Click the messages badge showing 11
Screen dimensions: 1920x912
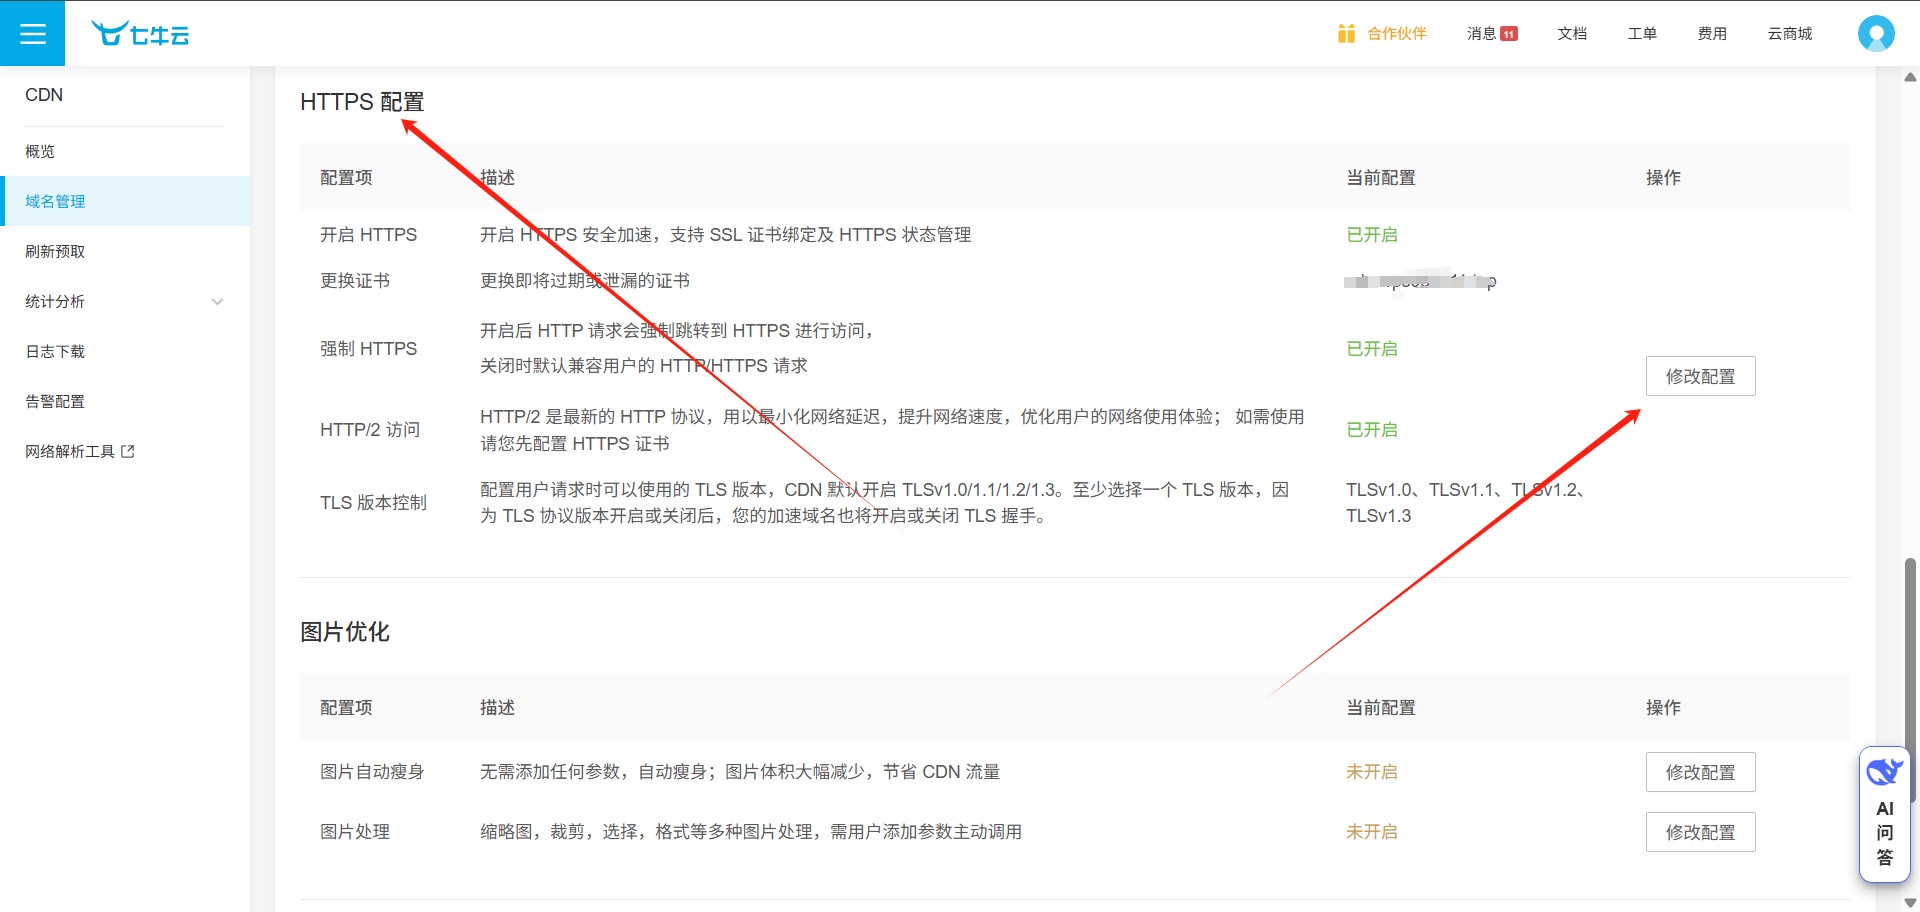1509,34
